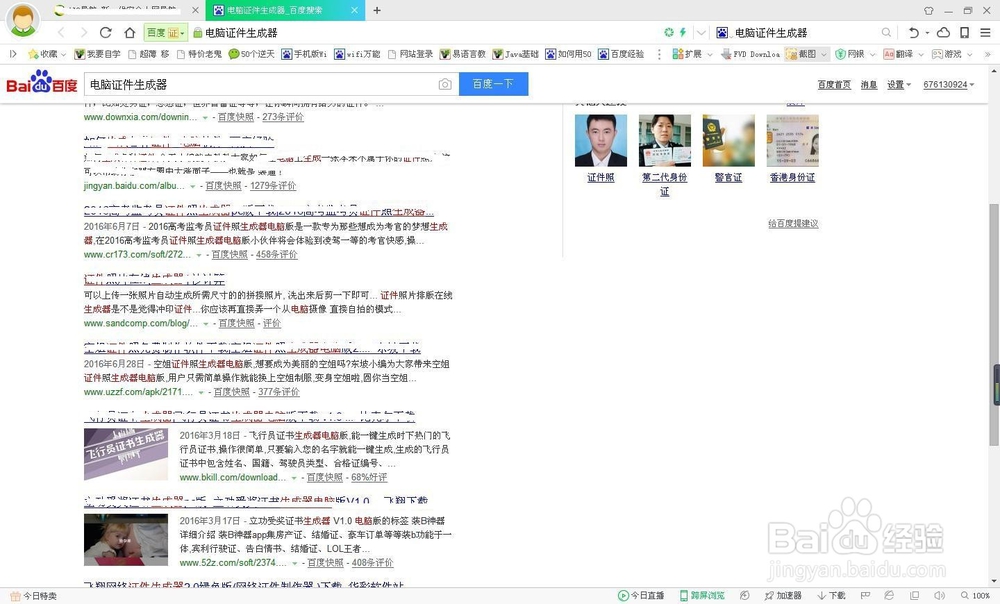The width and height of the screenshot is (1000, 604).
Task: Open the wifi万能 bookmark
Action: (x=358, y=54)
